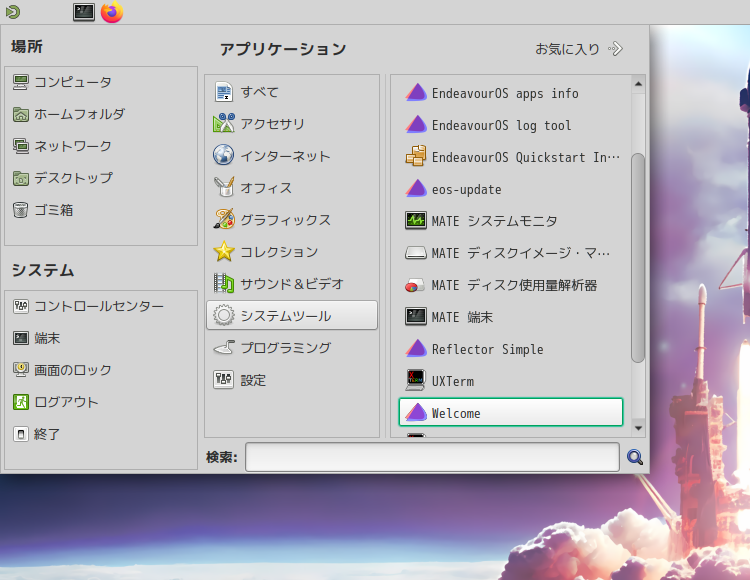Image resolution: width=750 pixels, height=580 pixels.
Task: Open the ゴミ箱 trash icon
Action: (x=21, y=210)
